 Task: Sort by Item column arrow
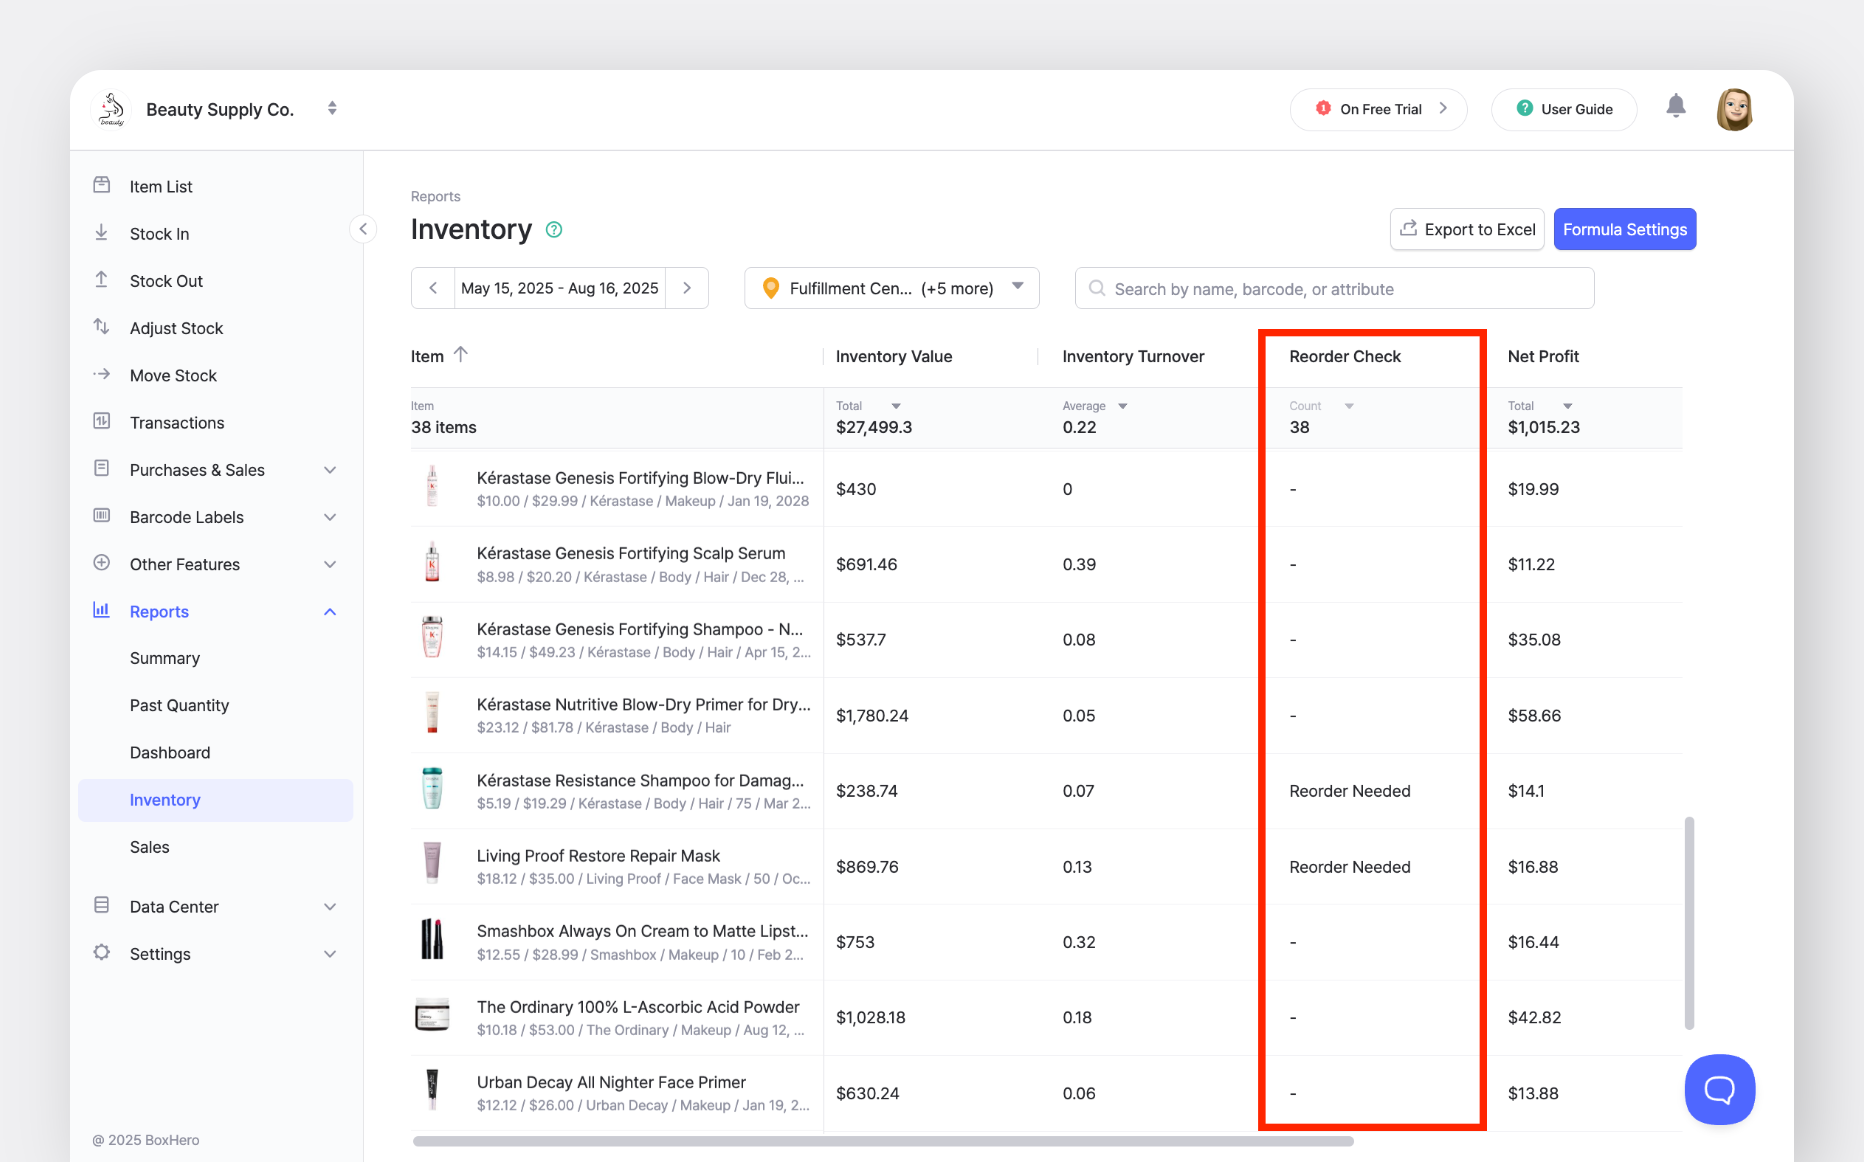click(x=461, y=355)
